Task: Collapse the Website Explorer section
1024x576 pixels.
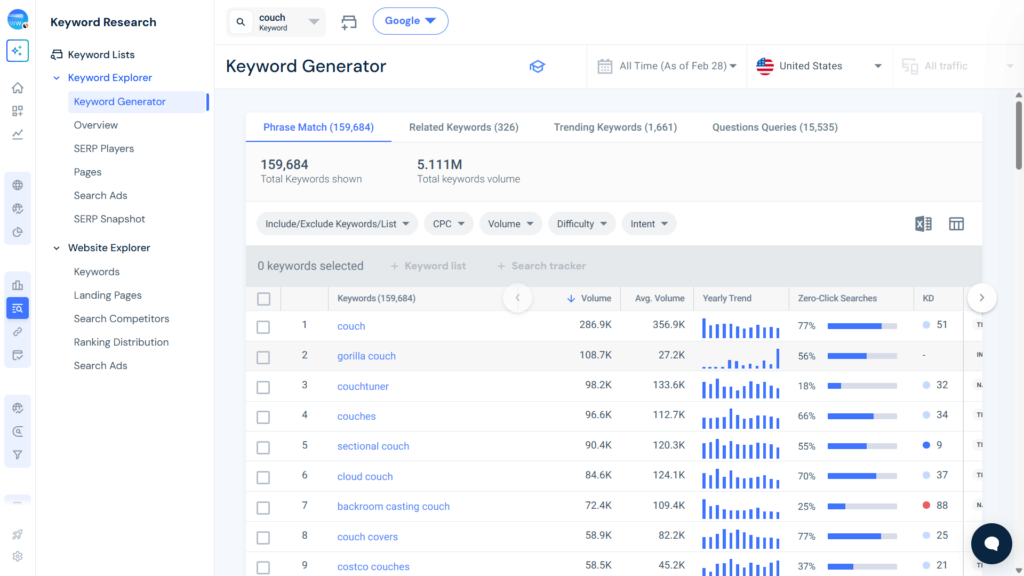Action: pyautogui.click(x=57, y=247)
